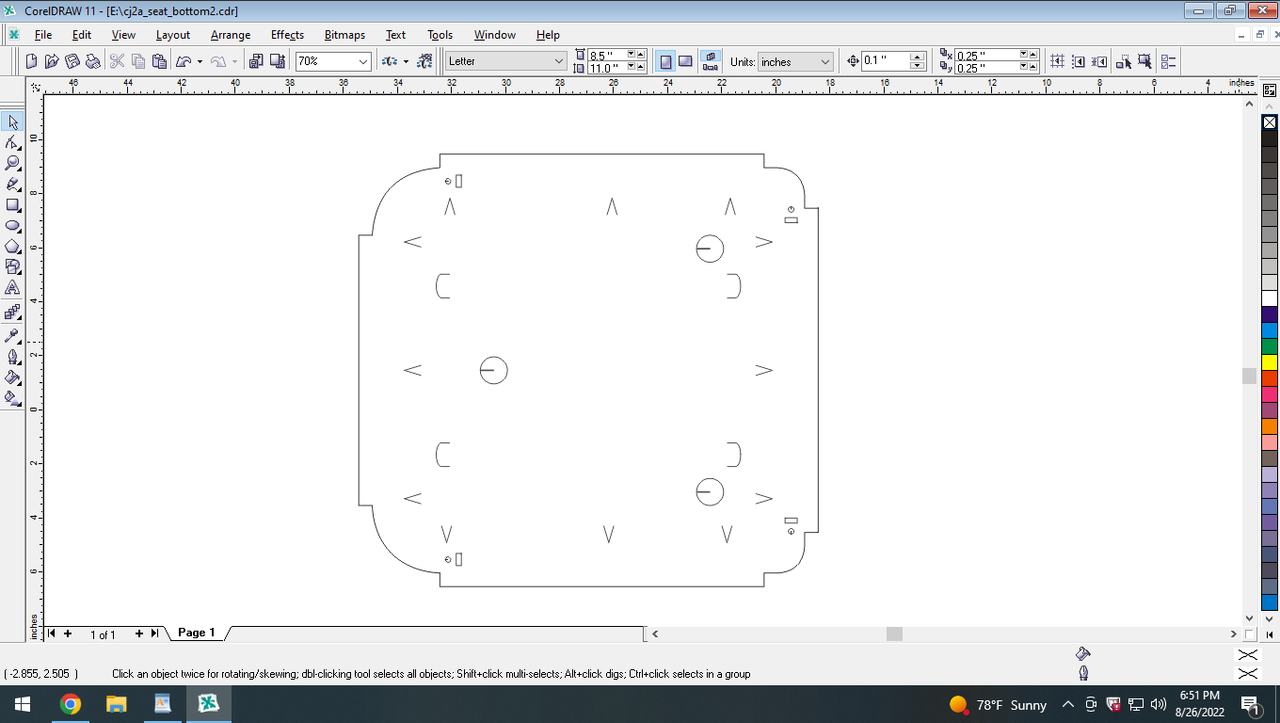Set page orientation to Landscape

point(685,61)
